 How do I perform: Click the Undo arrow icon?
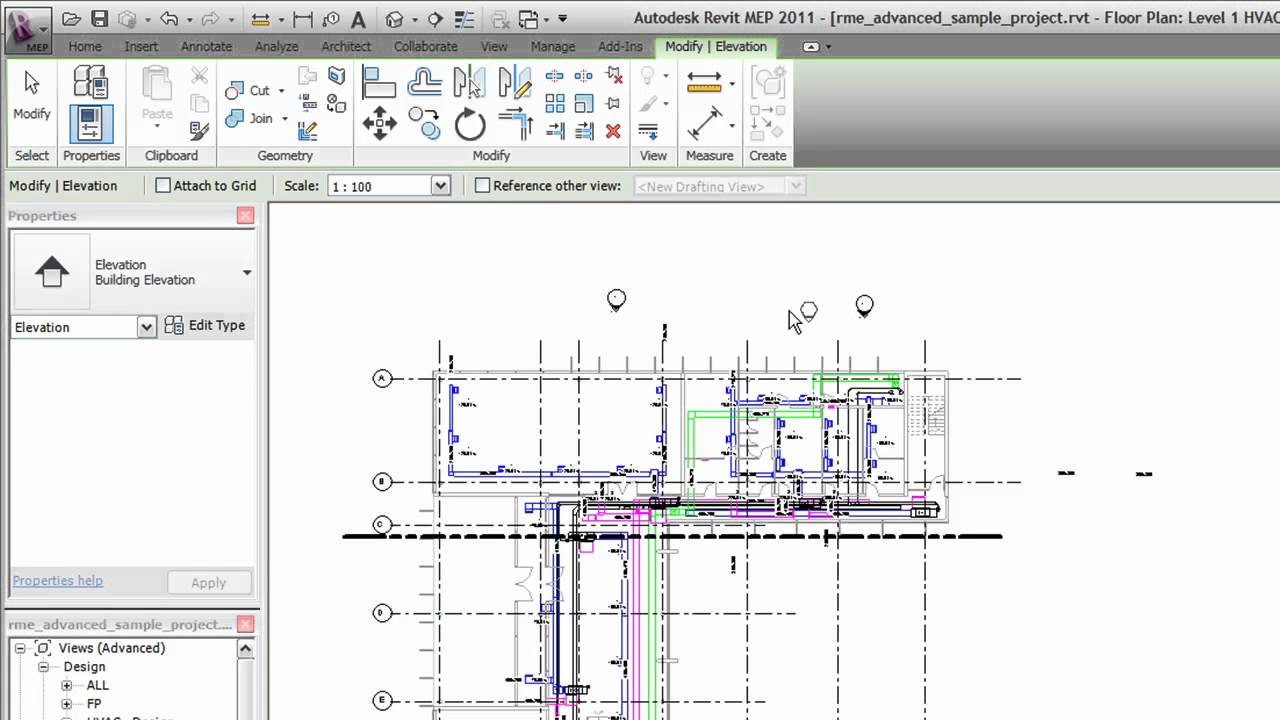coord(168,19)
